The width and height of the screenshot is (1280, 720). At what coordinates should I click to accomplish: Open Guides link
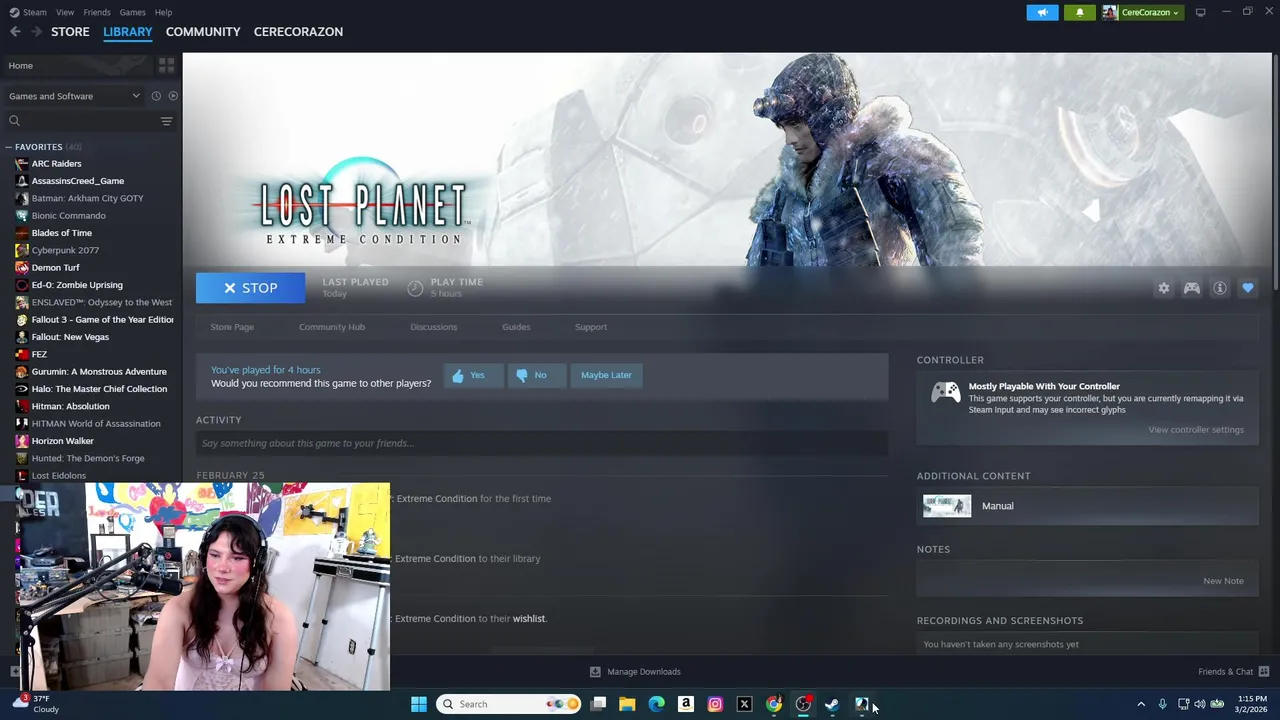coord(516,327)
